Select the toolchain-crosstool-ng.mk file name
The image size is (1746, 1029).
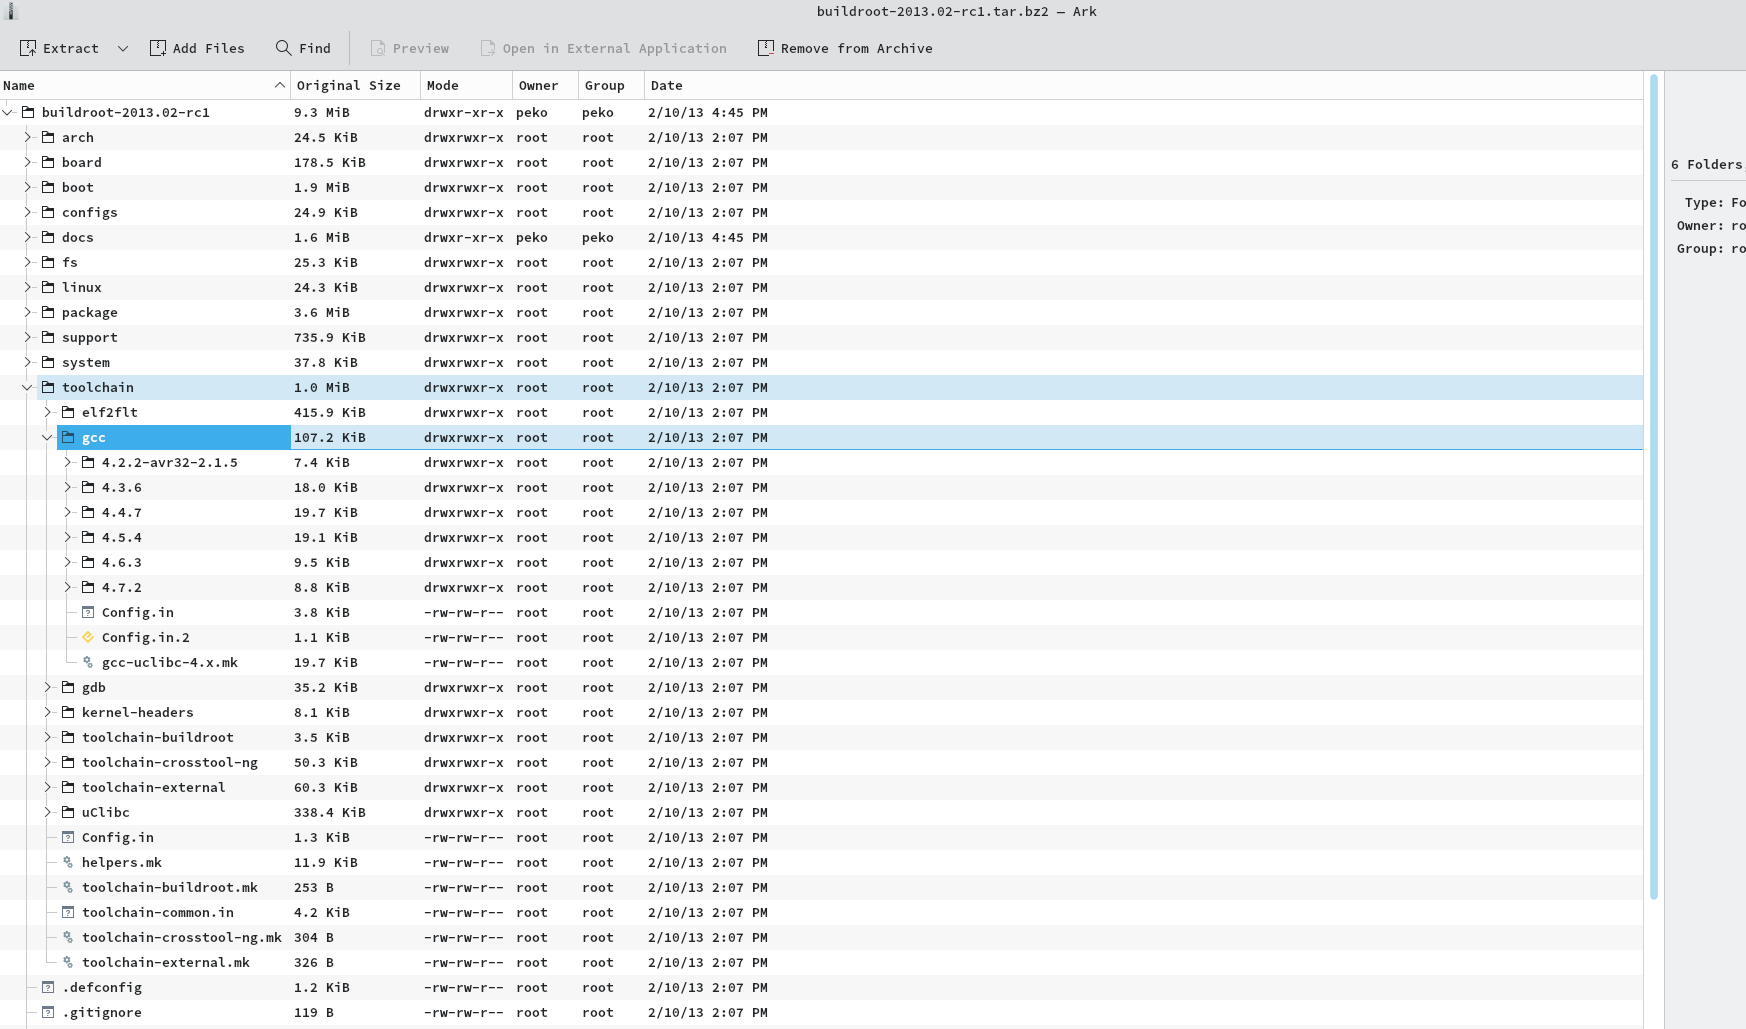(x=182, y=937)
